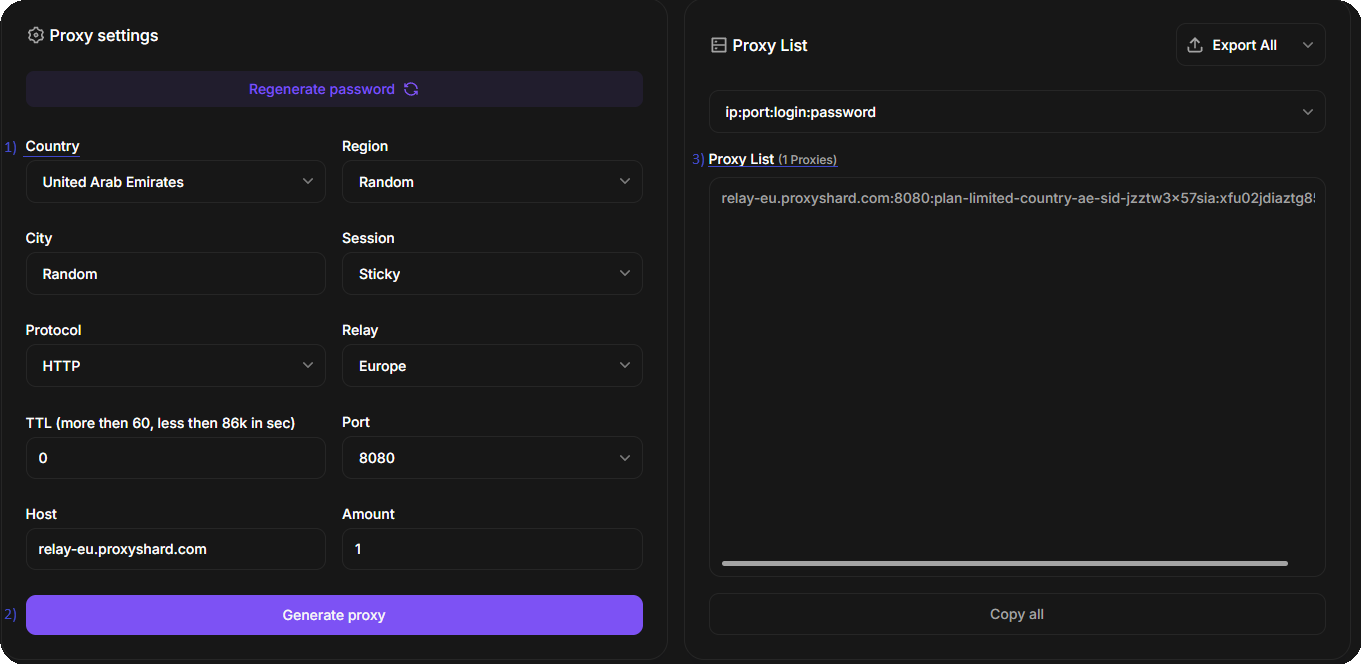Open the Port dropdown showing 8080
This screenshot has height=664, width=1361.
(492, 458)
